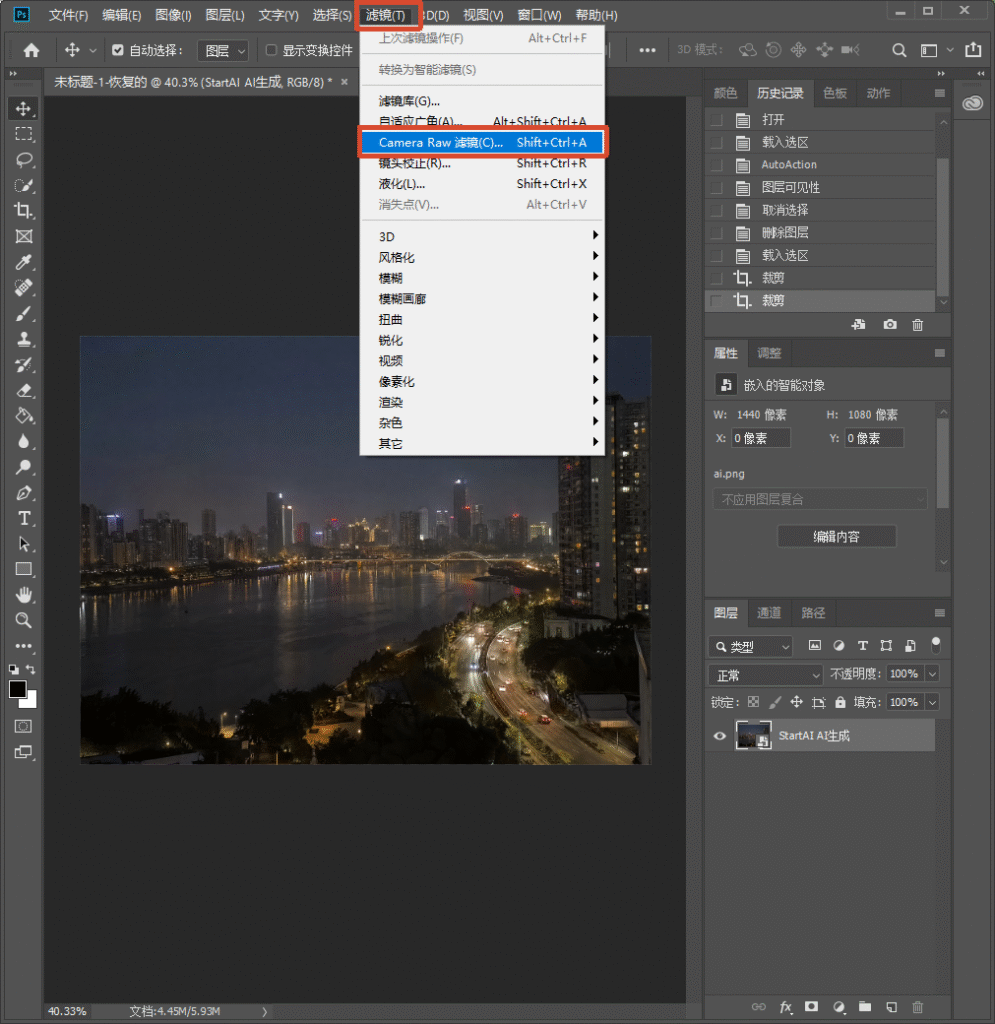Add a layer style with fx icon
This screenshot has width=995, height=1024.
click(785, 1007)
